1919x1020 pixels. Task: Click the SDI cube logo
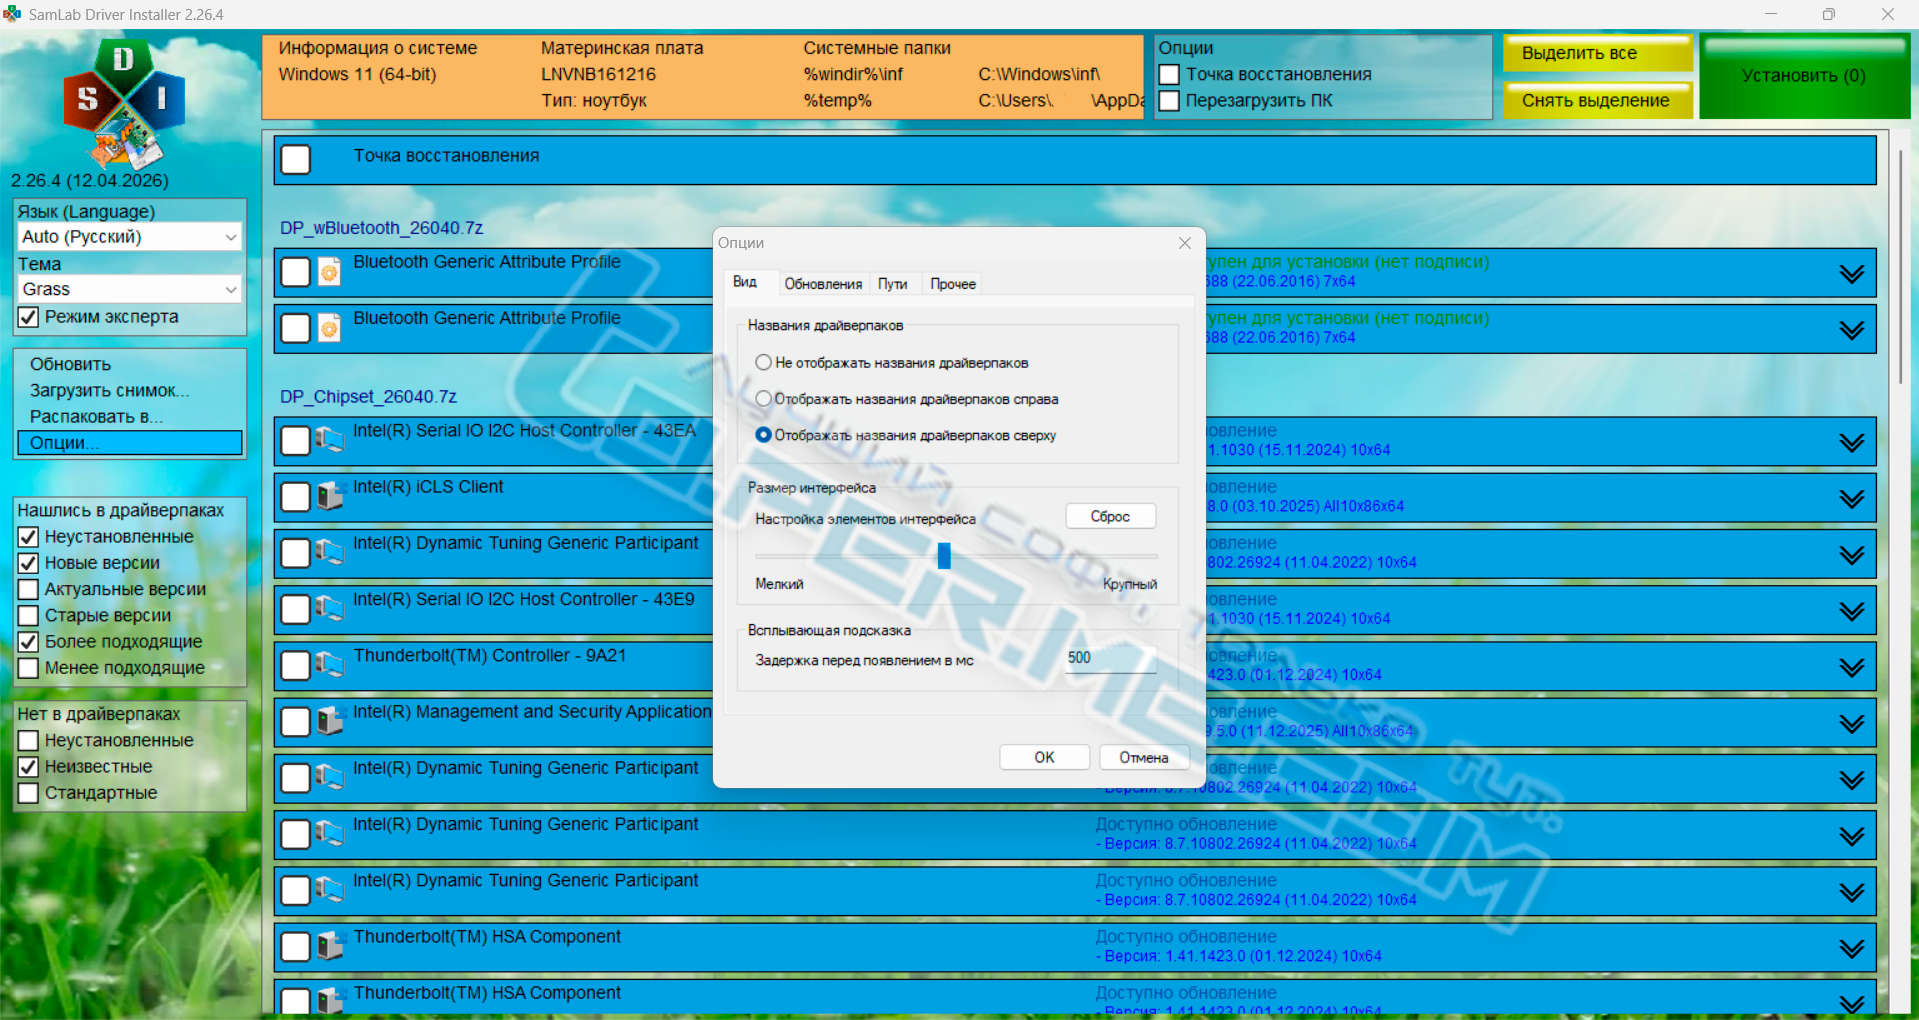click(x=123, y=102)
